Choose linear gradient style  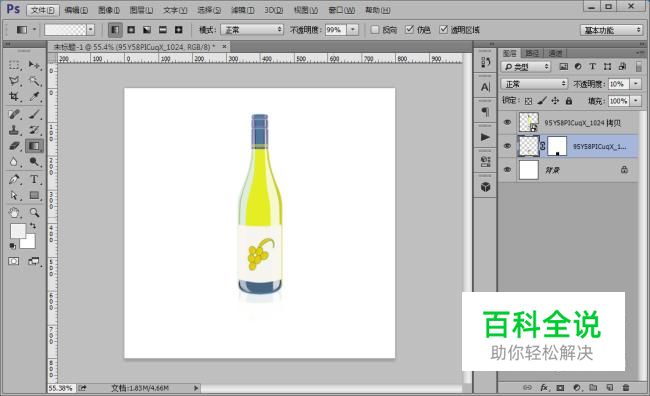(x=115, y=30)
